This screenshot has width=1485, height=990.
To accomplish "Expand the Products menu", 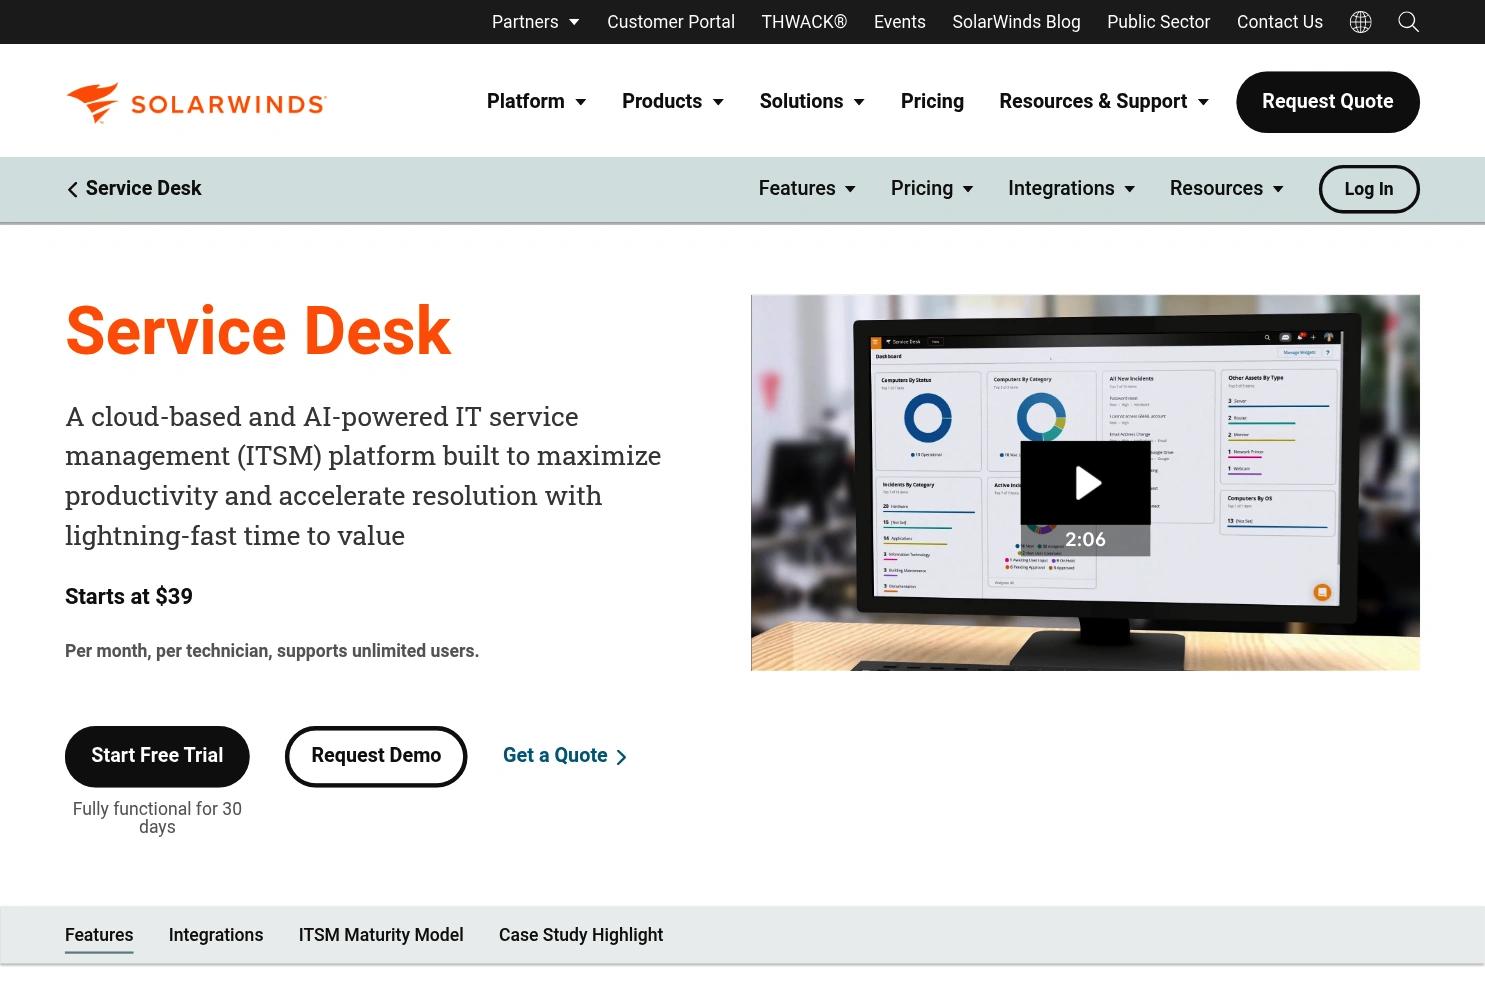I will click(x=672, y=101).
